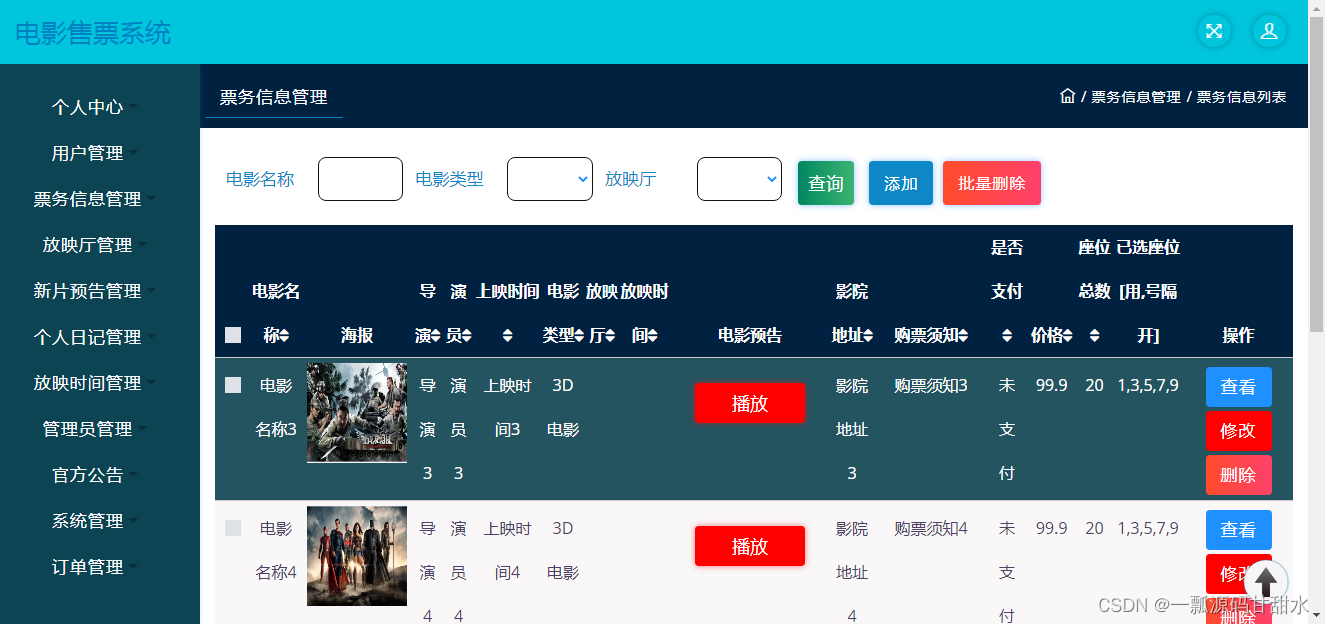Open 系统管理 in the sidebar
1325x624 pixels.
94,521
